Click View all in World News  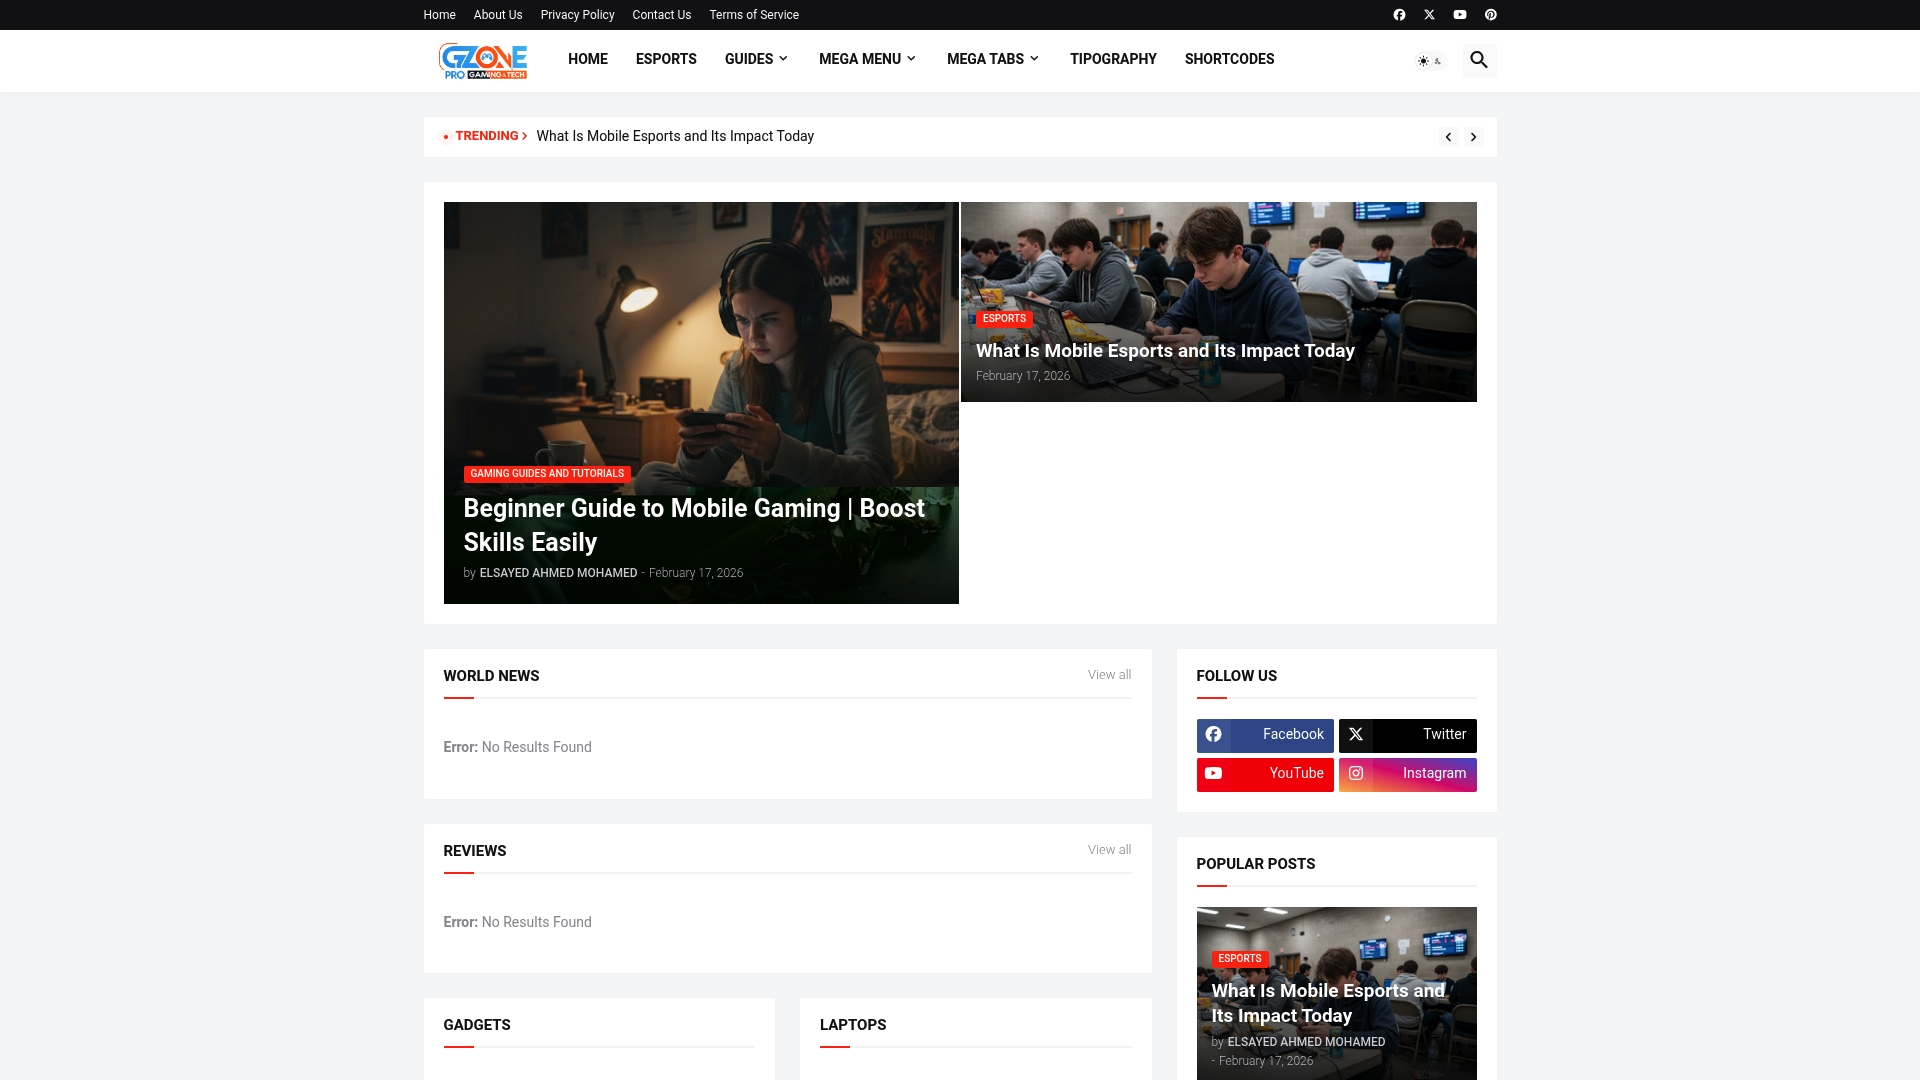click(1109, 675)
